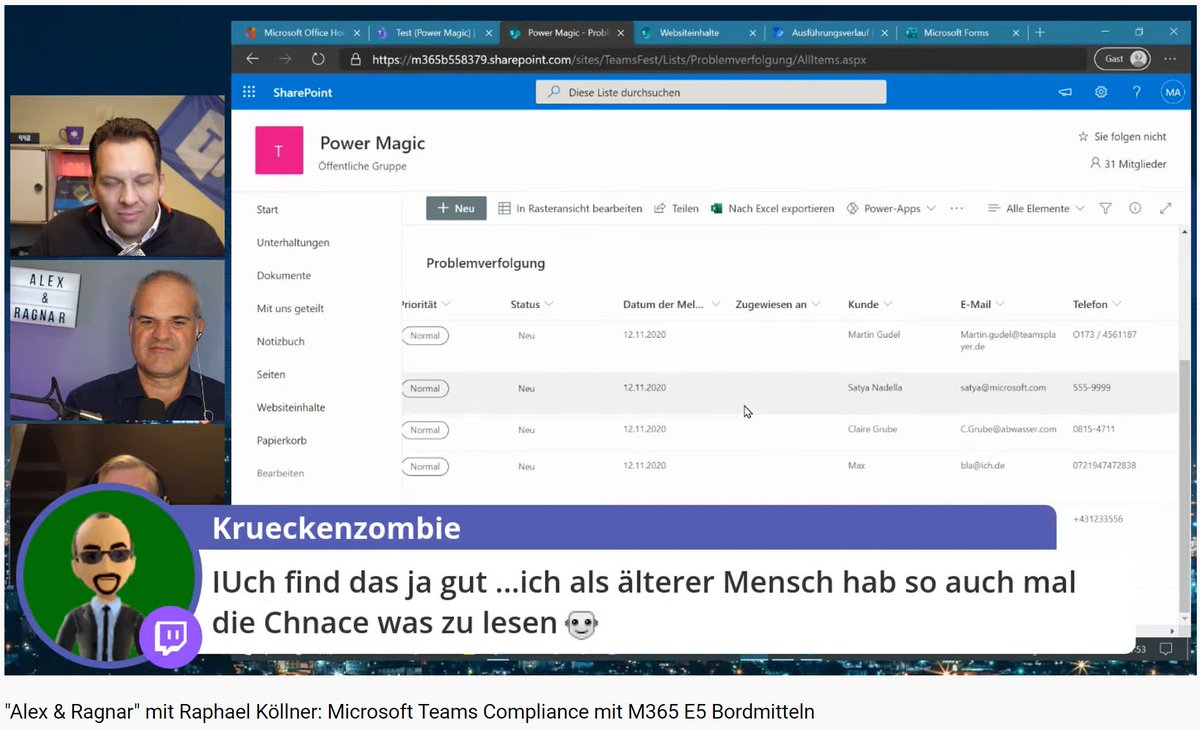Open the filter pane funnel icon
1200x730 pixels.
1105,208
